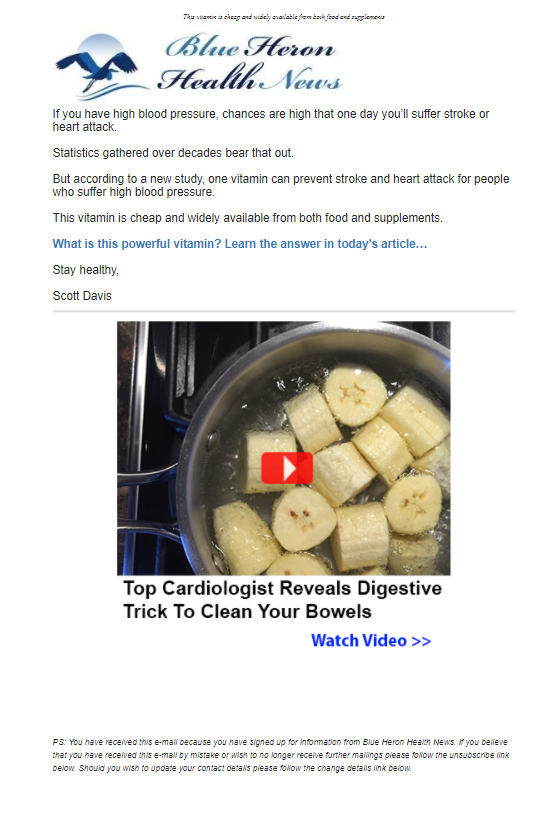The height and width of the screenshot is (815, 560).
Task: Click paragraph starting "If you have high blood pressure"
Action: [271, 120]
